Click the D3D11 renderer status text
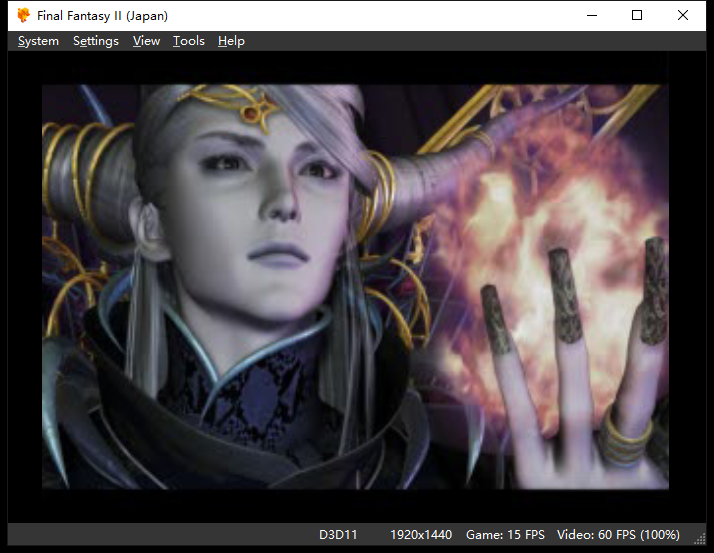This screenshot has height=553, width=714. 338,534
